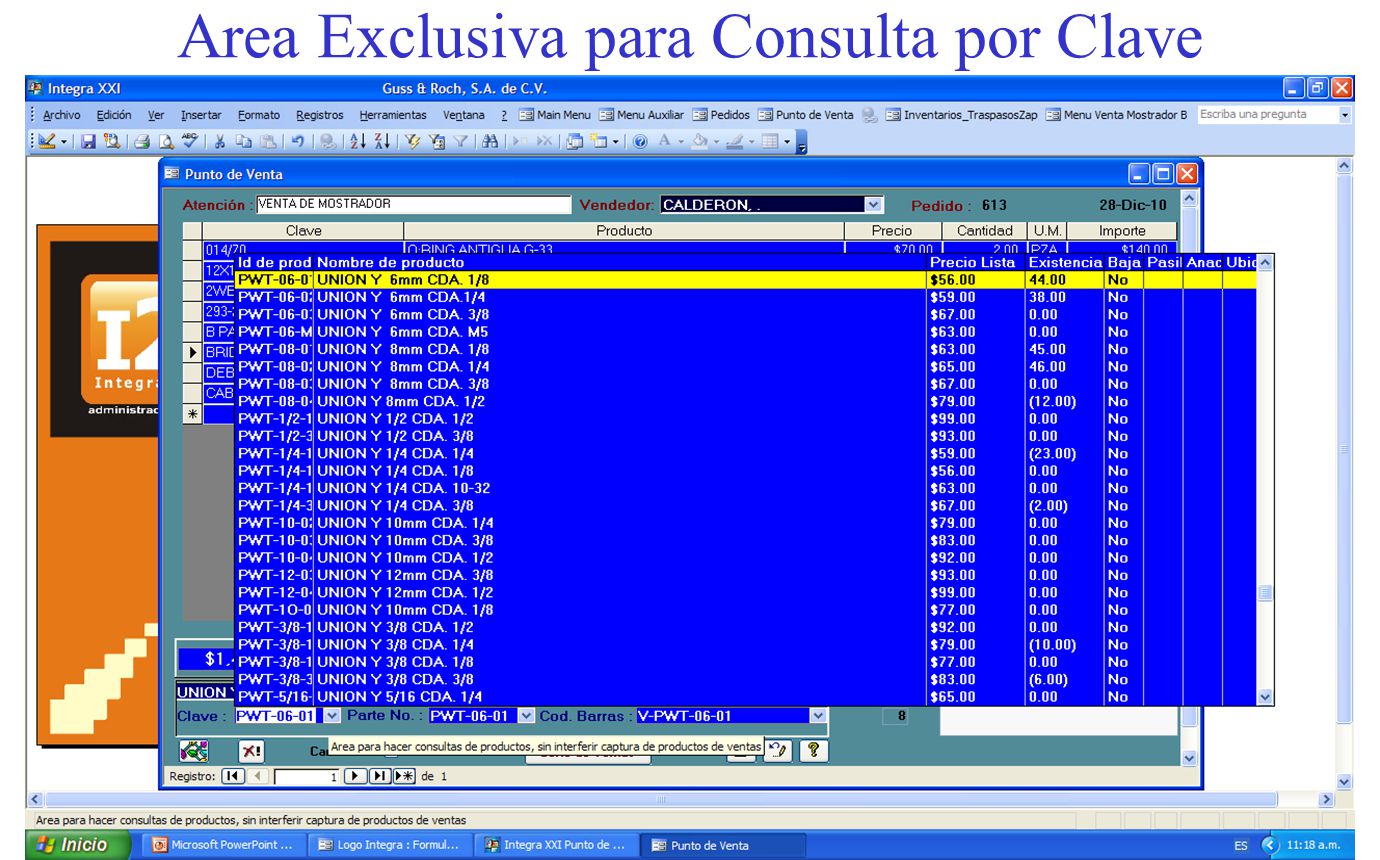
Task: Open the Archivo menu
Action: coord(62,115)
